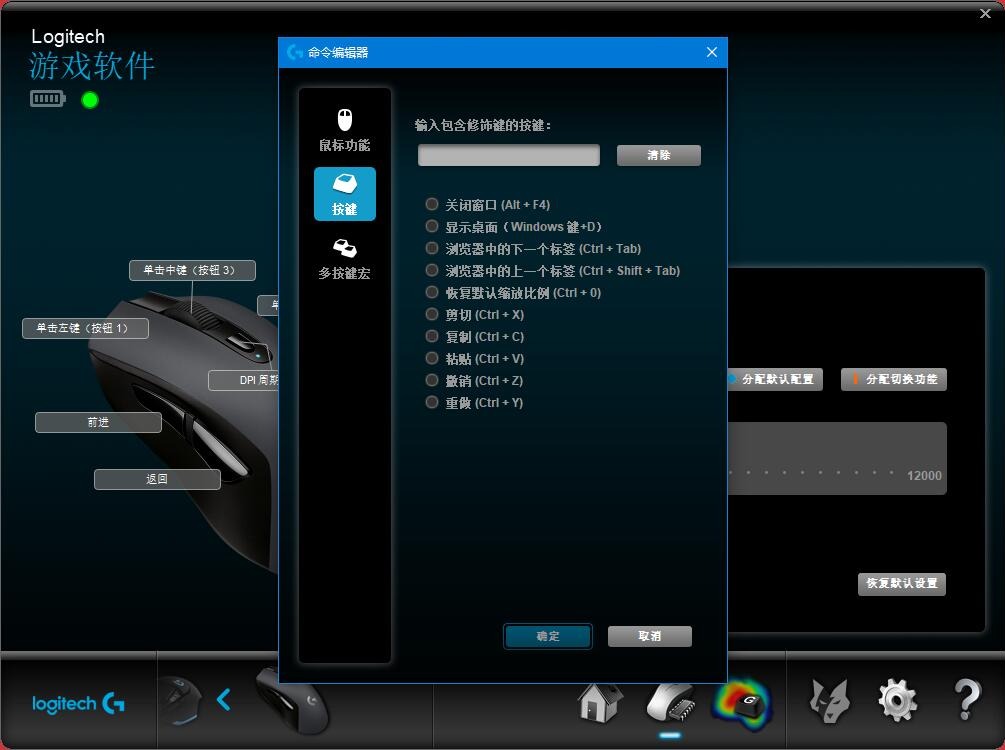Open the home icon in bottom bar
The image size is (1005, 750).
pyautogui.click(x=599, y=702)
